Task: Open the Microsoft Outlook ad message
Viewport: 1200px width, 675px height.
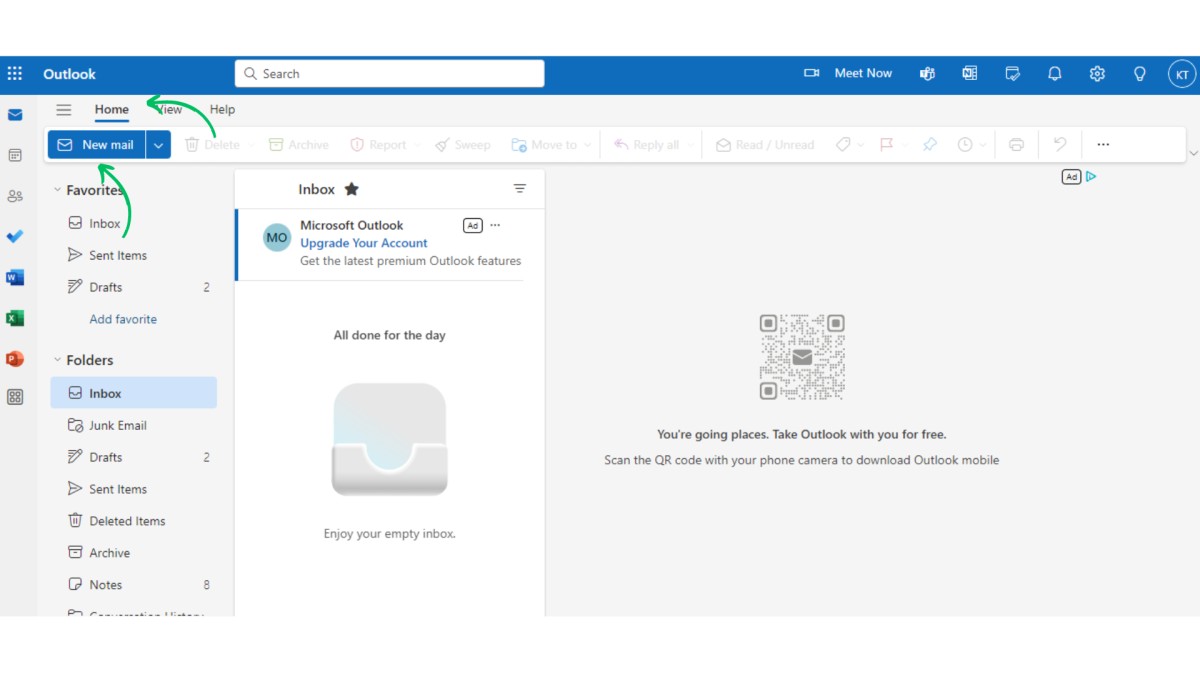Action: pyautogui.click(x=390, y=245)
